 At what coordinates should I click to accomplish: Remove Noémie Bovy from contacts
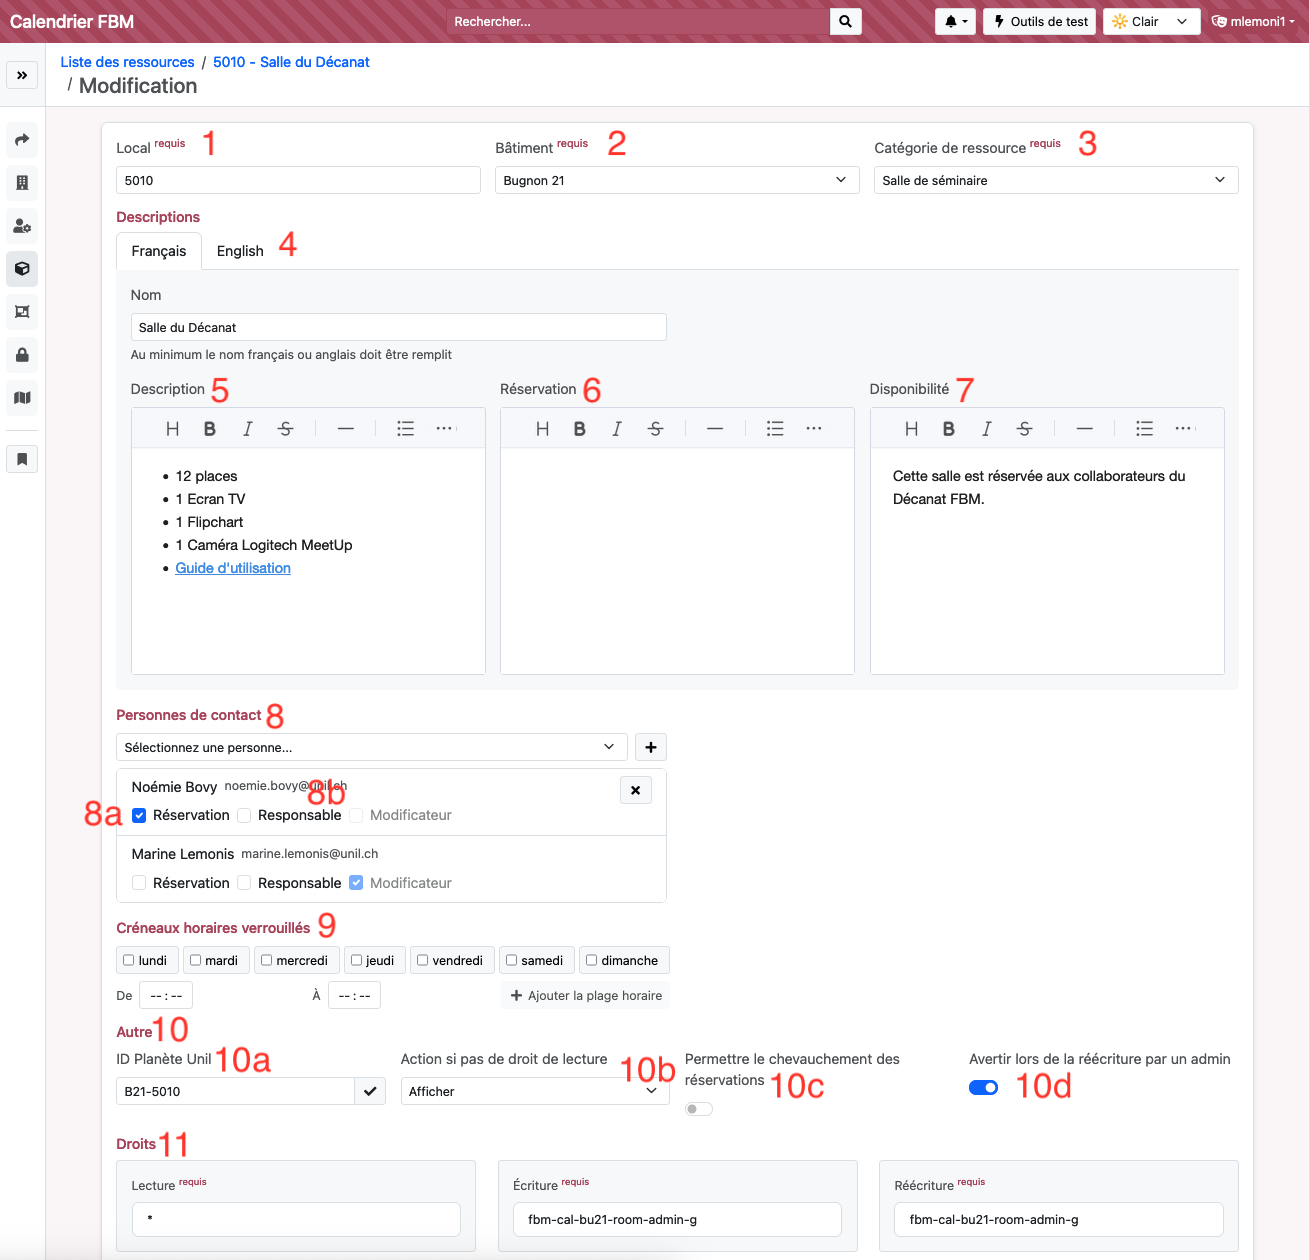pyautogui.click(x=635, y=790)
